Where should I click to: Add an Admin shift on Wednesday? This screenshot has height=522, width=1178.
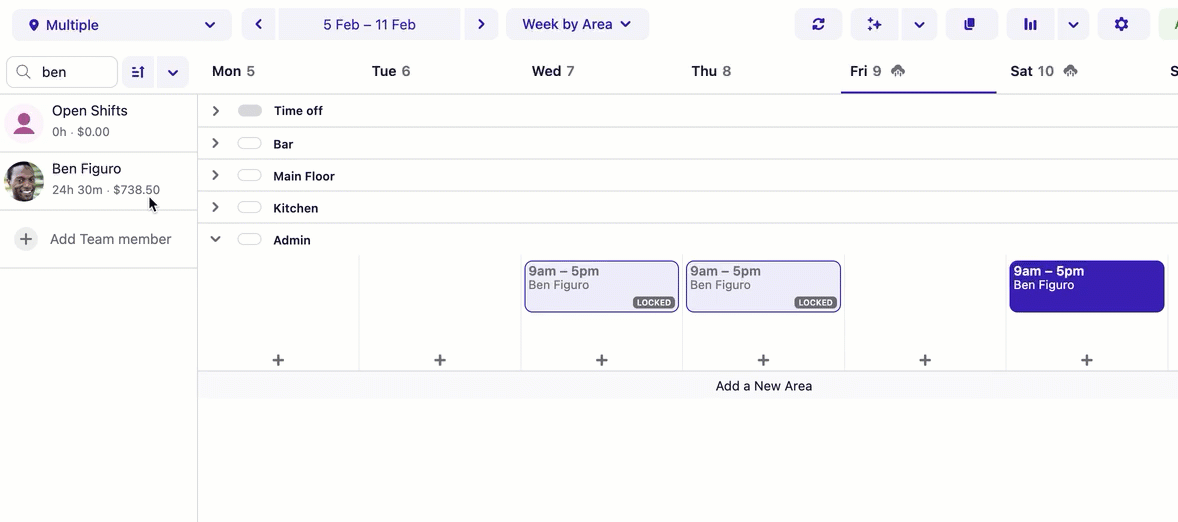602,361
